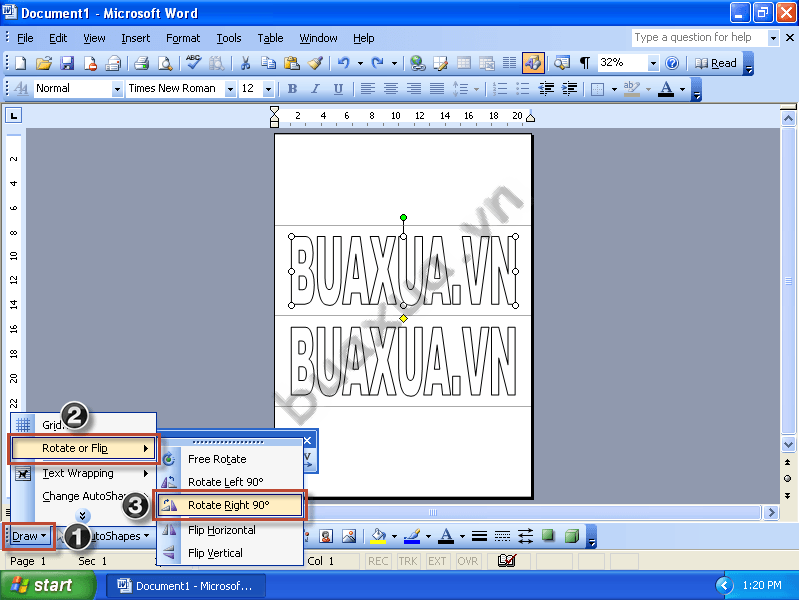Open Line Spacing dropdown arrow
Image resolution: width=799 pixels, height=600 pixels.
pos(476,89)
